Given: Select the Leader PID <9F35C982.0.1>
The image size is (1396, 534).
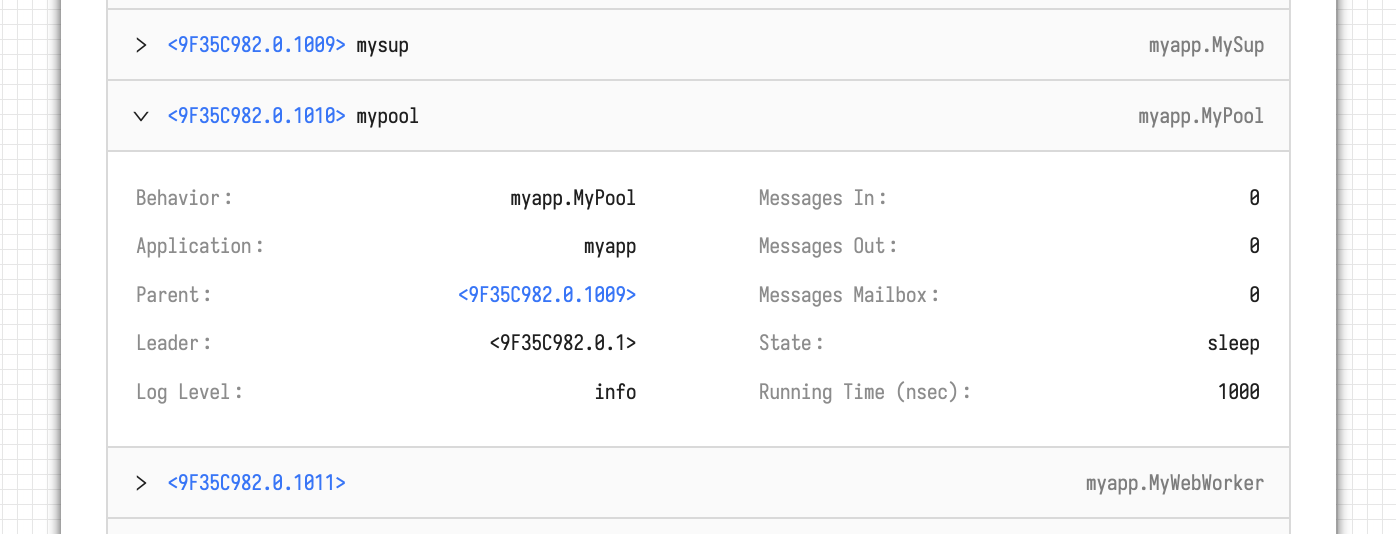Looking at the screenshot, I should point(562,343).
